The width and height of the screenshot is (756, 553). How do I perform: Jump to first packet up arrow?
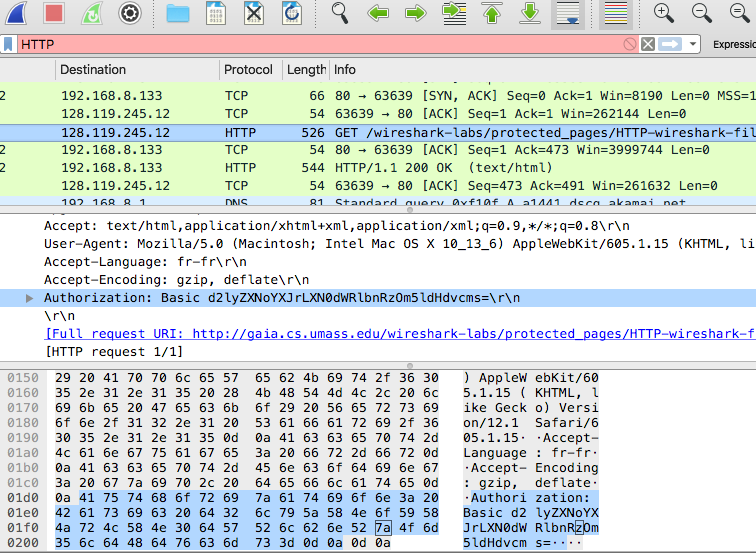[x=492, y=13]
